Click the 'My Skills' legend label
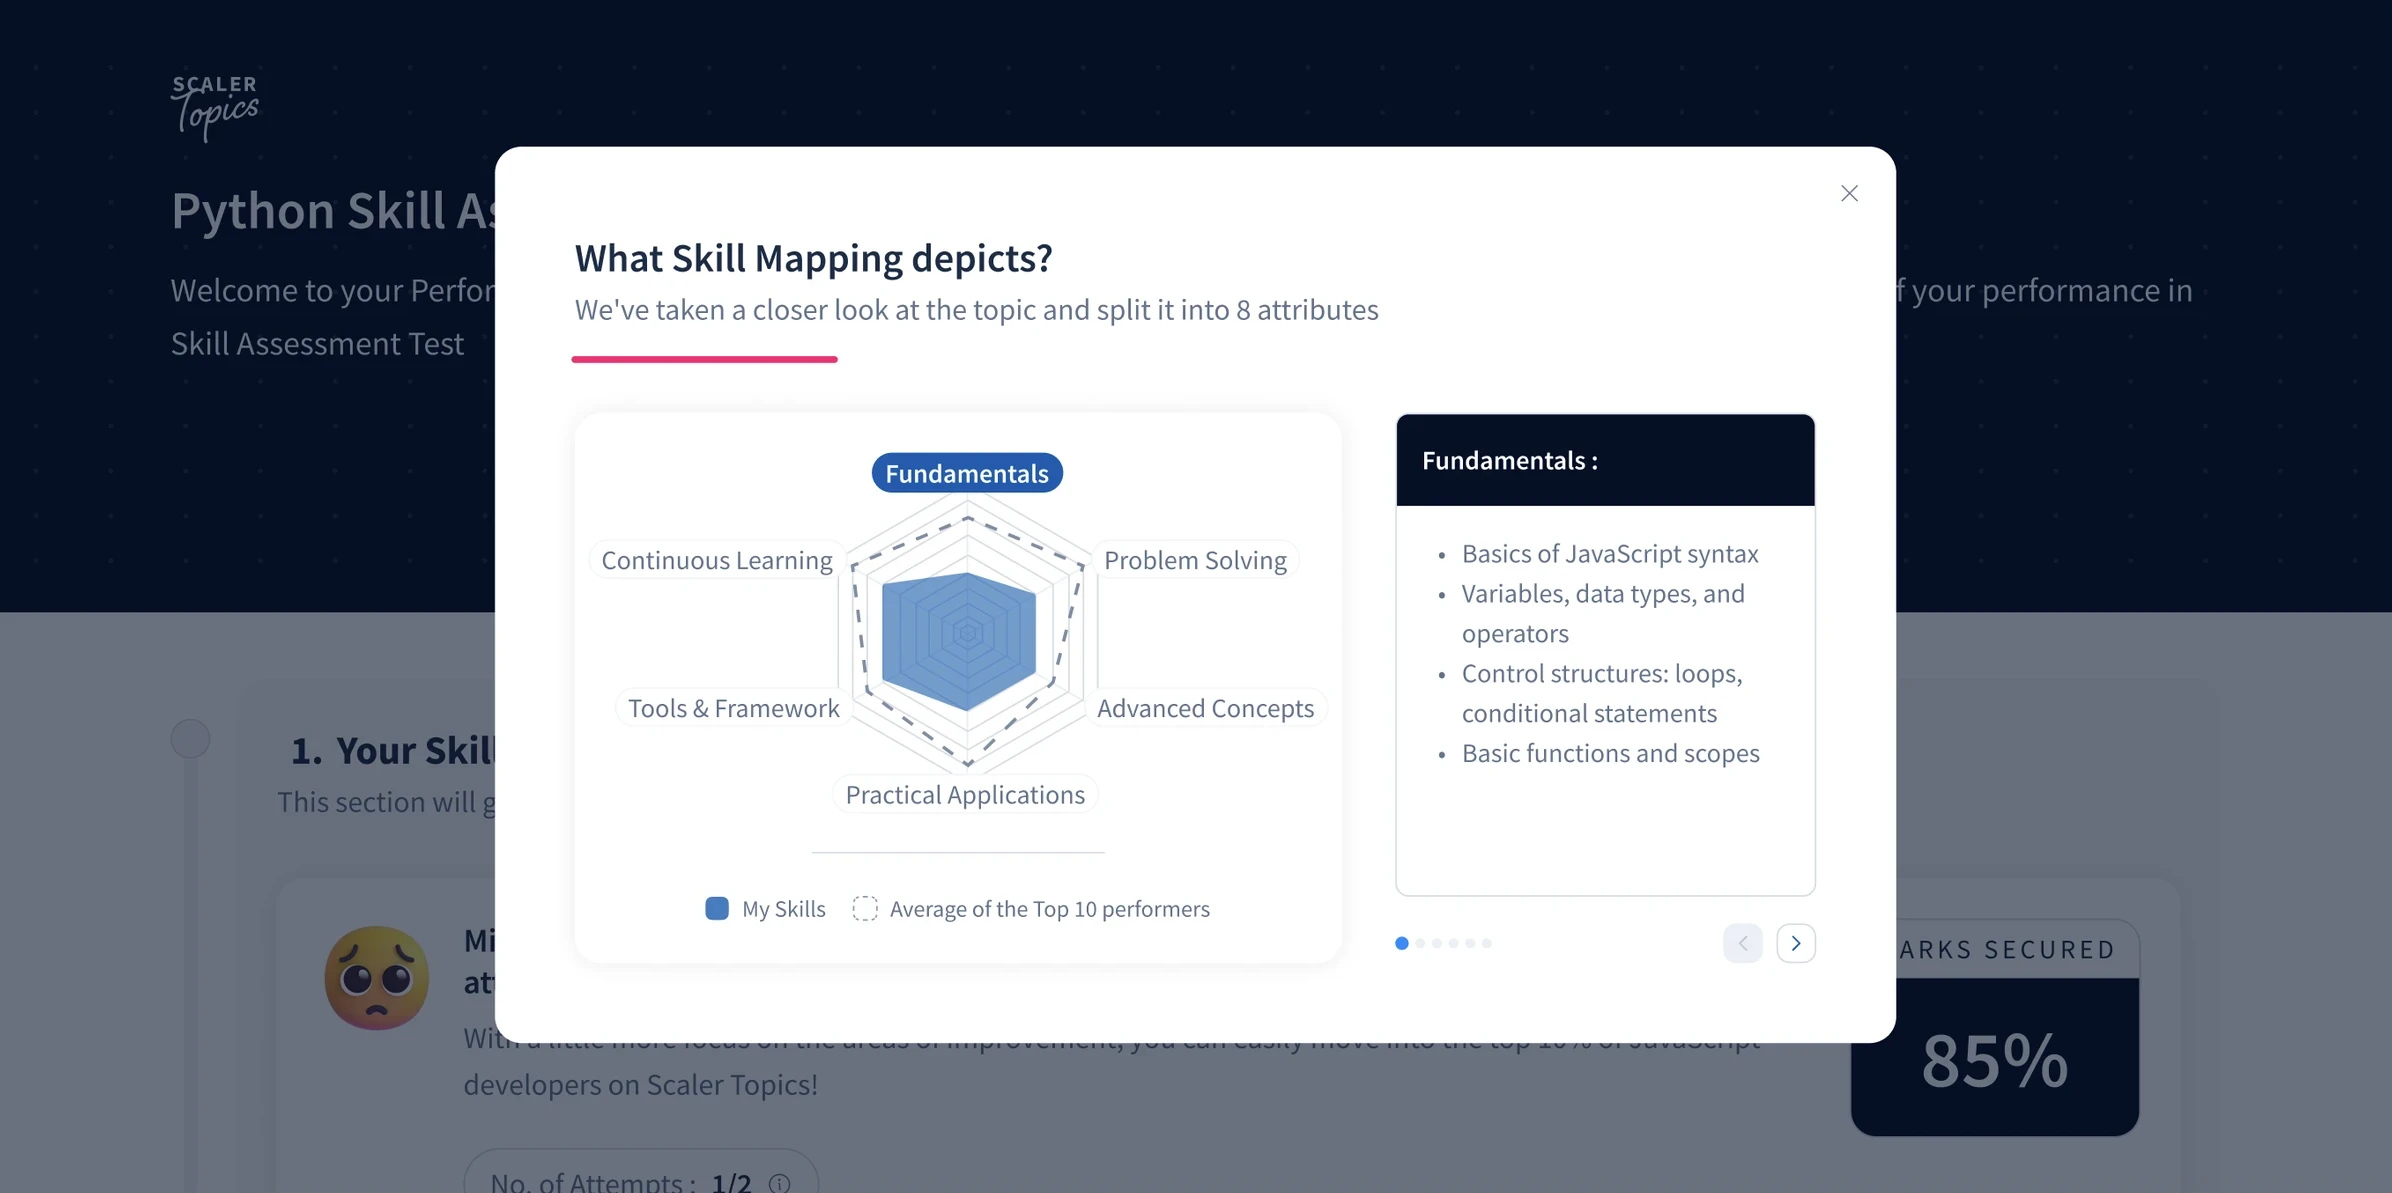 pos(783,909)
